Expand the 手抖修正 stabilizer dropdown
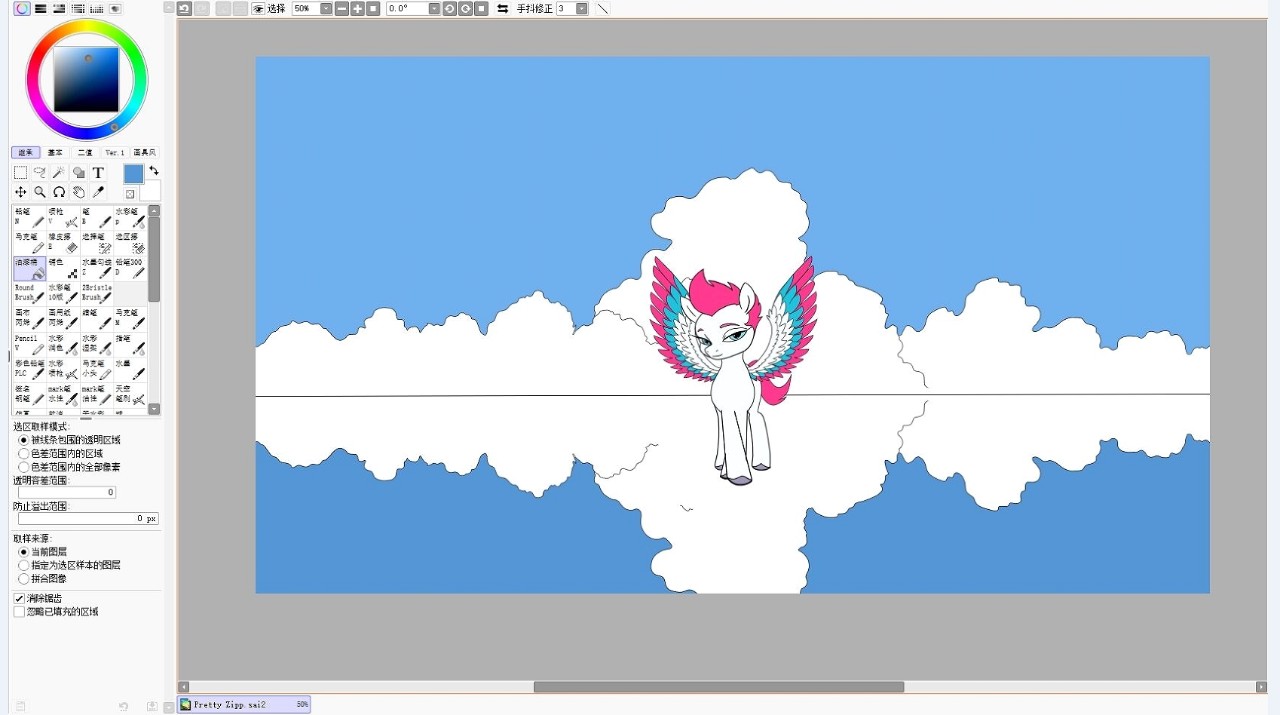Image resolution: width=1280 pixels, height=715 pixels. point(581,9)
